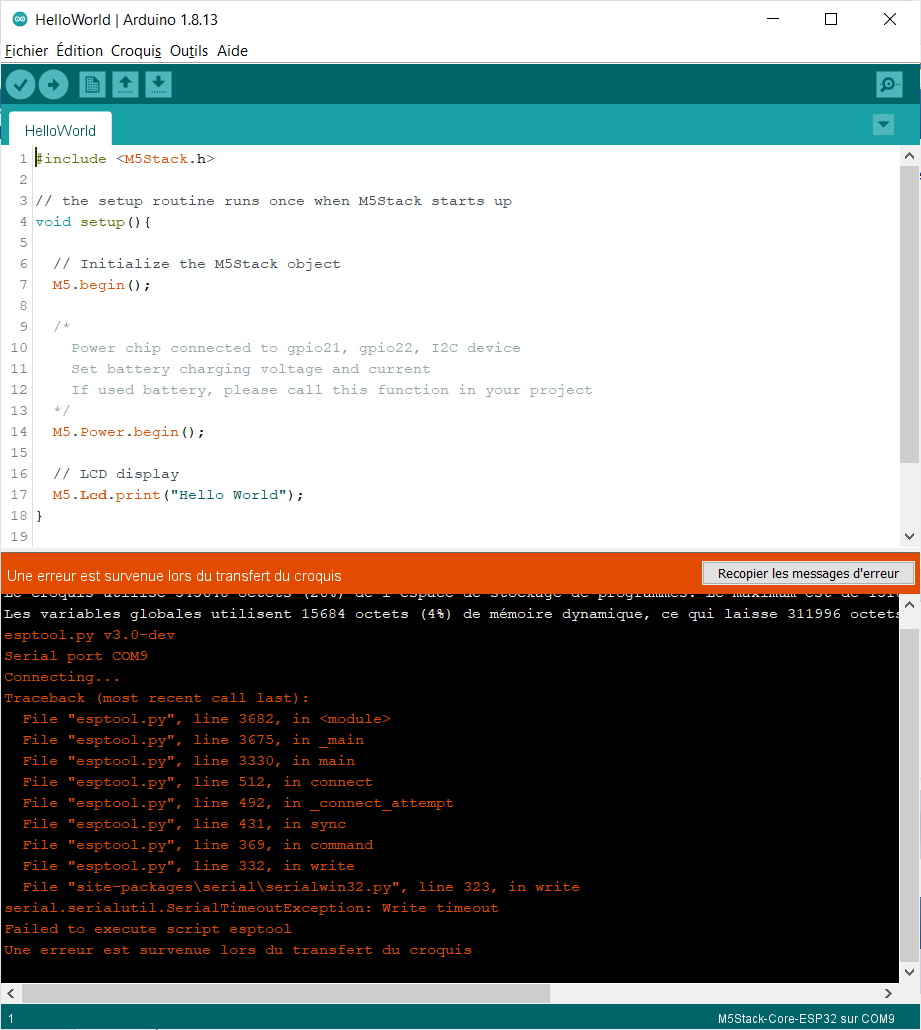Click the Arduino logo in title bar

tap(20, 19)
